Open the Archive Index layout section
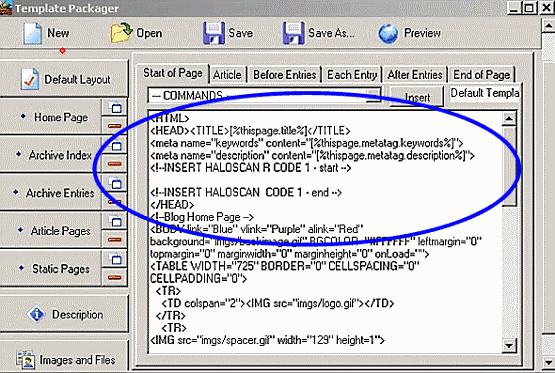 click(x=51, y=155)
